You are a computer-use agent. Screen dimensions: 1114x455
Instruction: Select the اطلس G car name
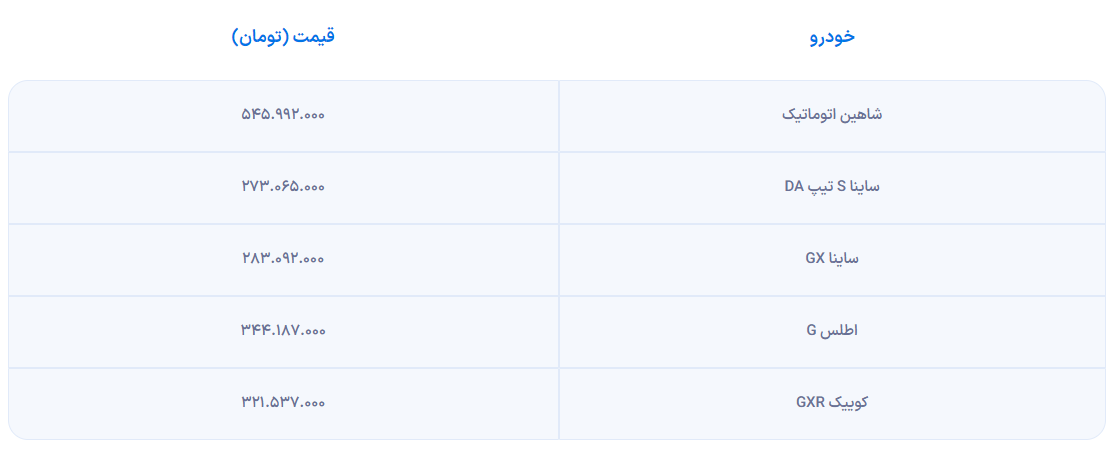(832, 330)
